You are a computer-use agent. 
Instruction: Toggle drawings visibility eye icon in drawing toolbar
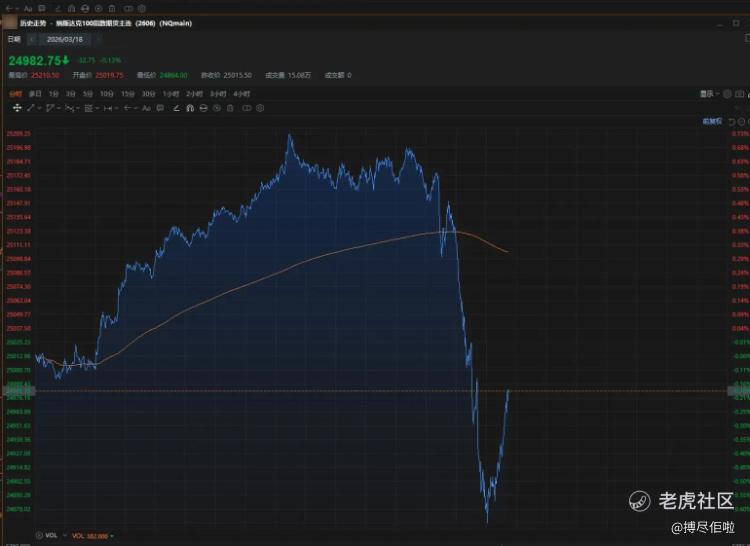pyautogui.click(x=217, y=108)
